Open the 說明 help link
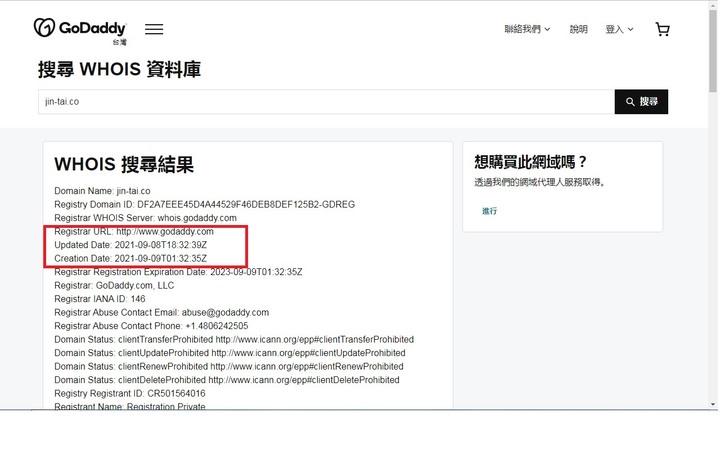Screen dimensions: 720x450 click(x=579, y=29)
